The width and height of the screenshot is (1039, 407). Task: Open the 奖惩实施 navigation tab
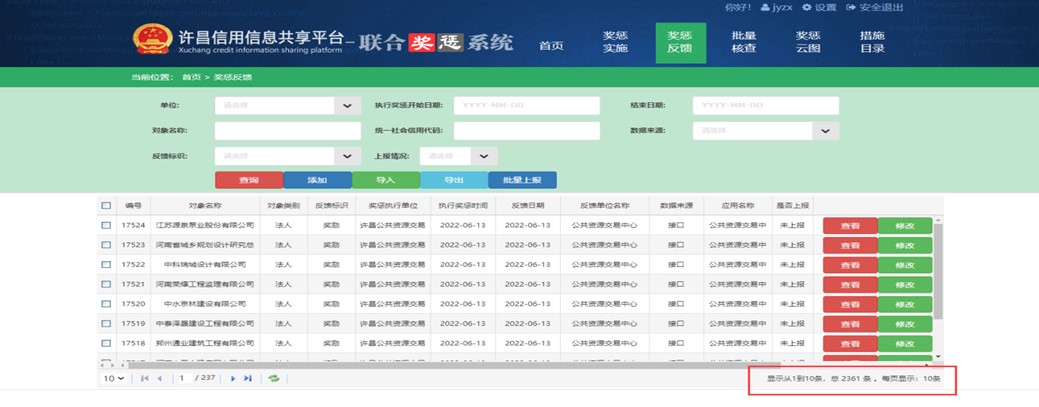(615, 42)
